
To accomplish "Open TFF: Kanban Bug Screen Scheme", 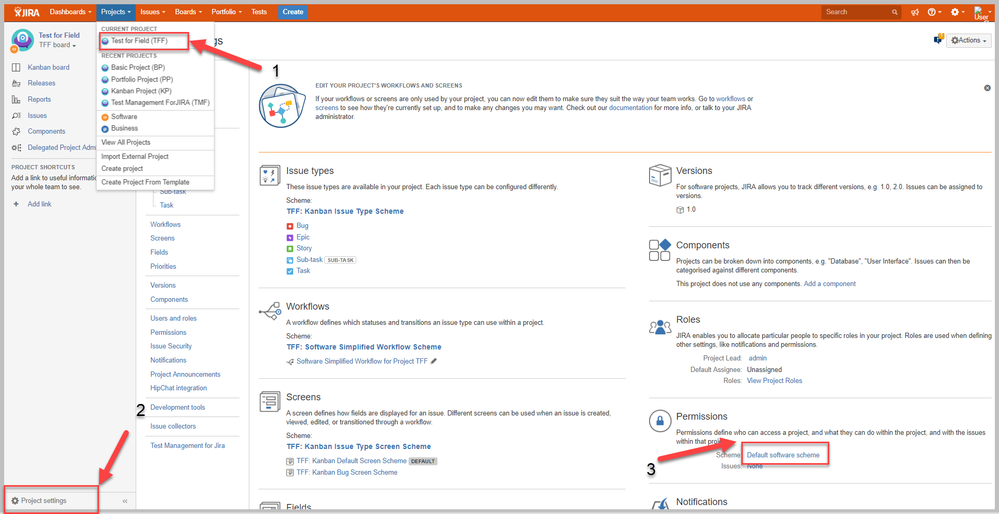I will [347, 472].
